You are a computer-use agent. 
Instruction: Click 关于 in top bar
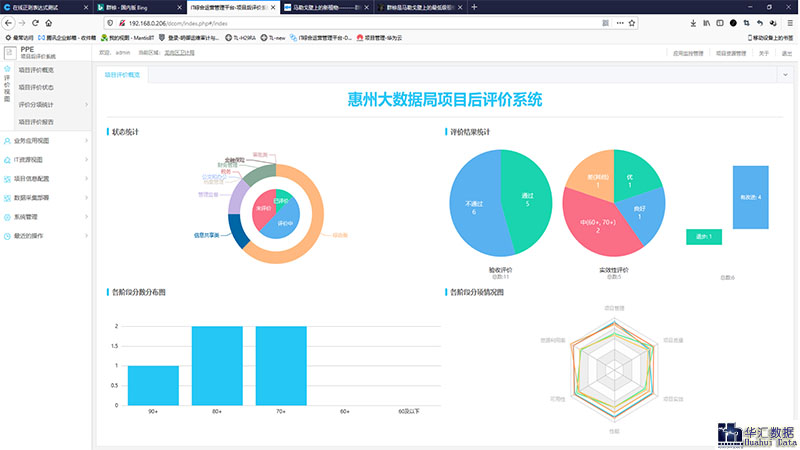(x=763, y=53)
